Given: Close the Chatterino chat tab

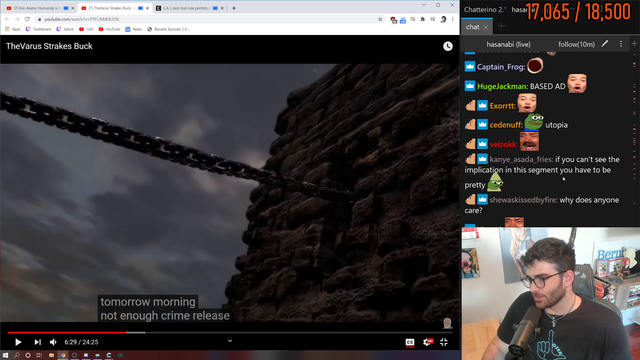Looking at the screenshot, I should (x=486, y=27).
